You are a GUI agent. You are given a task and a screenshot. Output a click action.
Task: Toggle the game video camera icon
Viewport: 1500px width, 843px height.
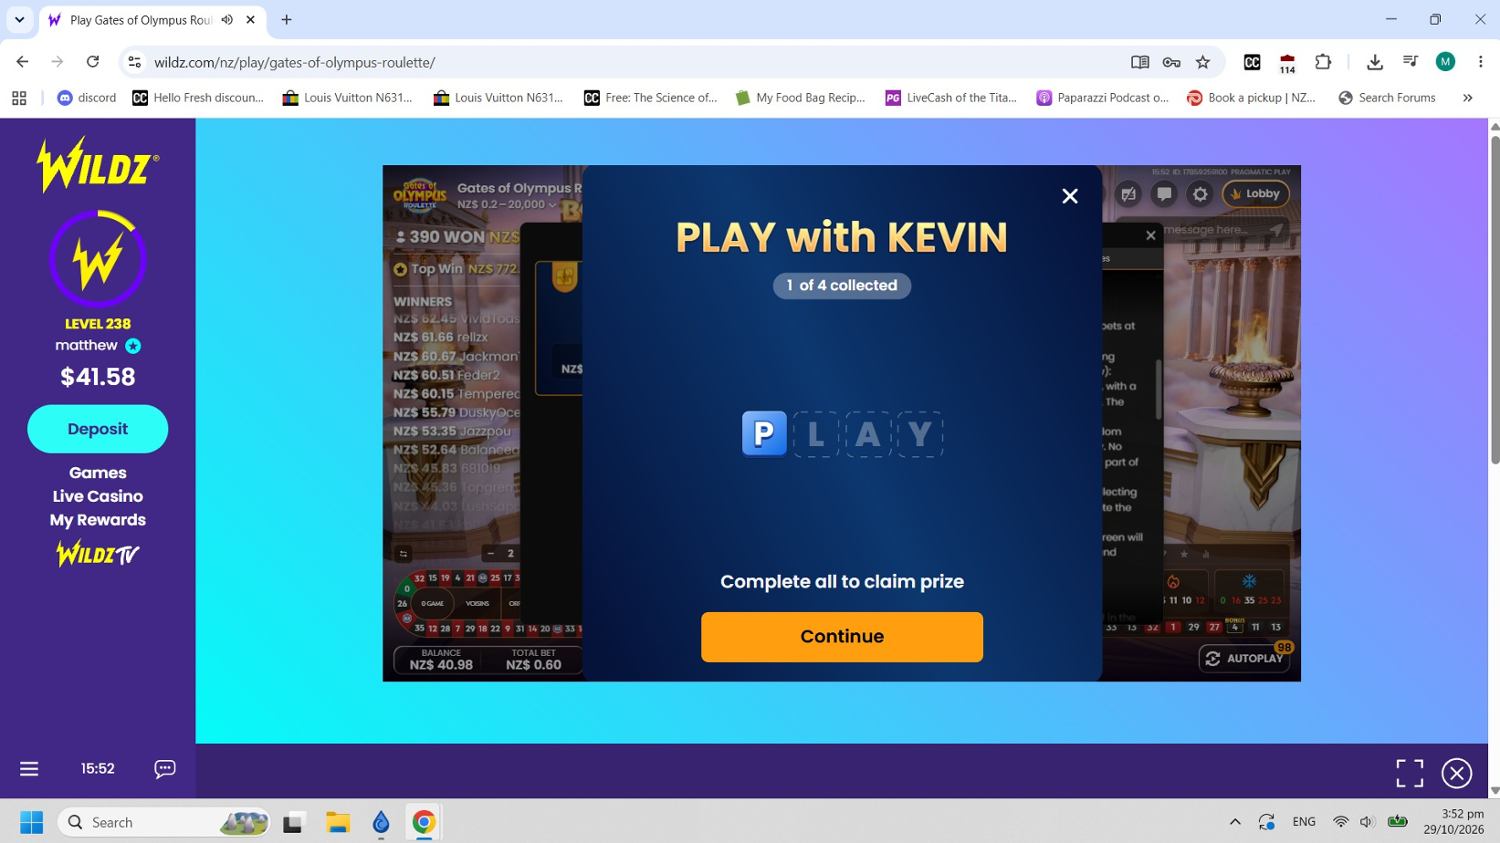coord(1128,194)
